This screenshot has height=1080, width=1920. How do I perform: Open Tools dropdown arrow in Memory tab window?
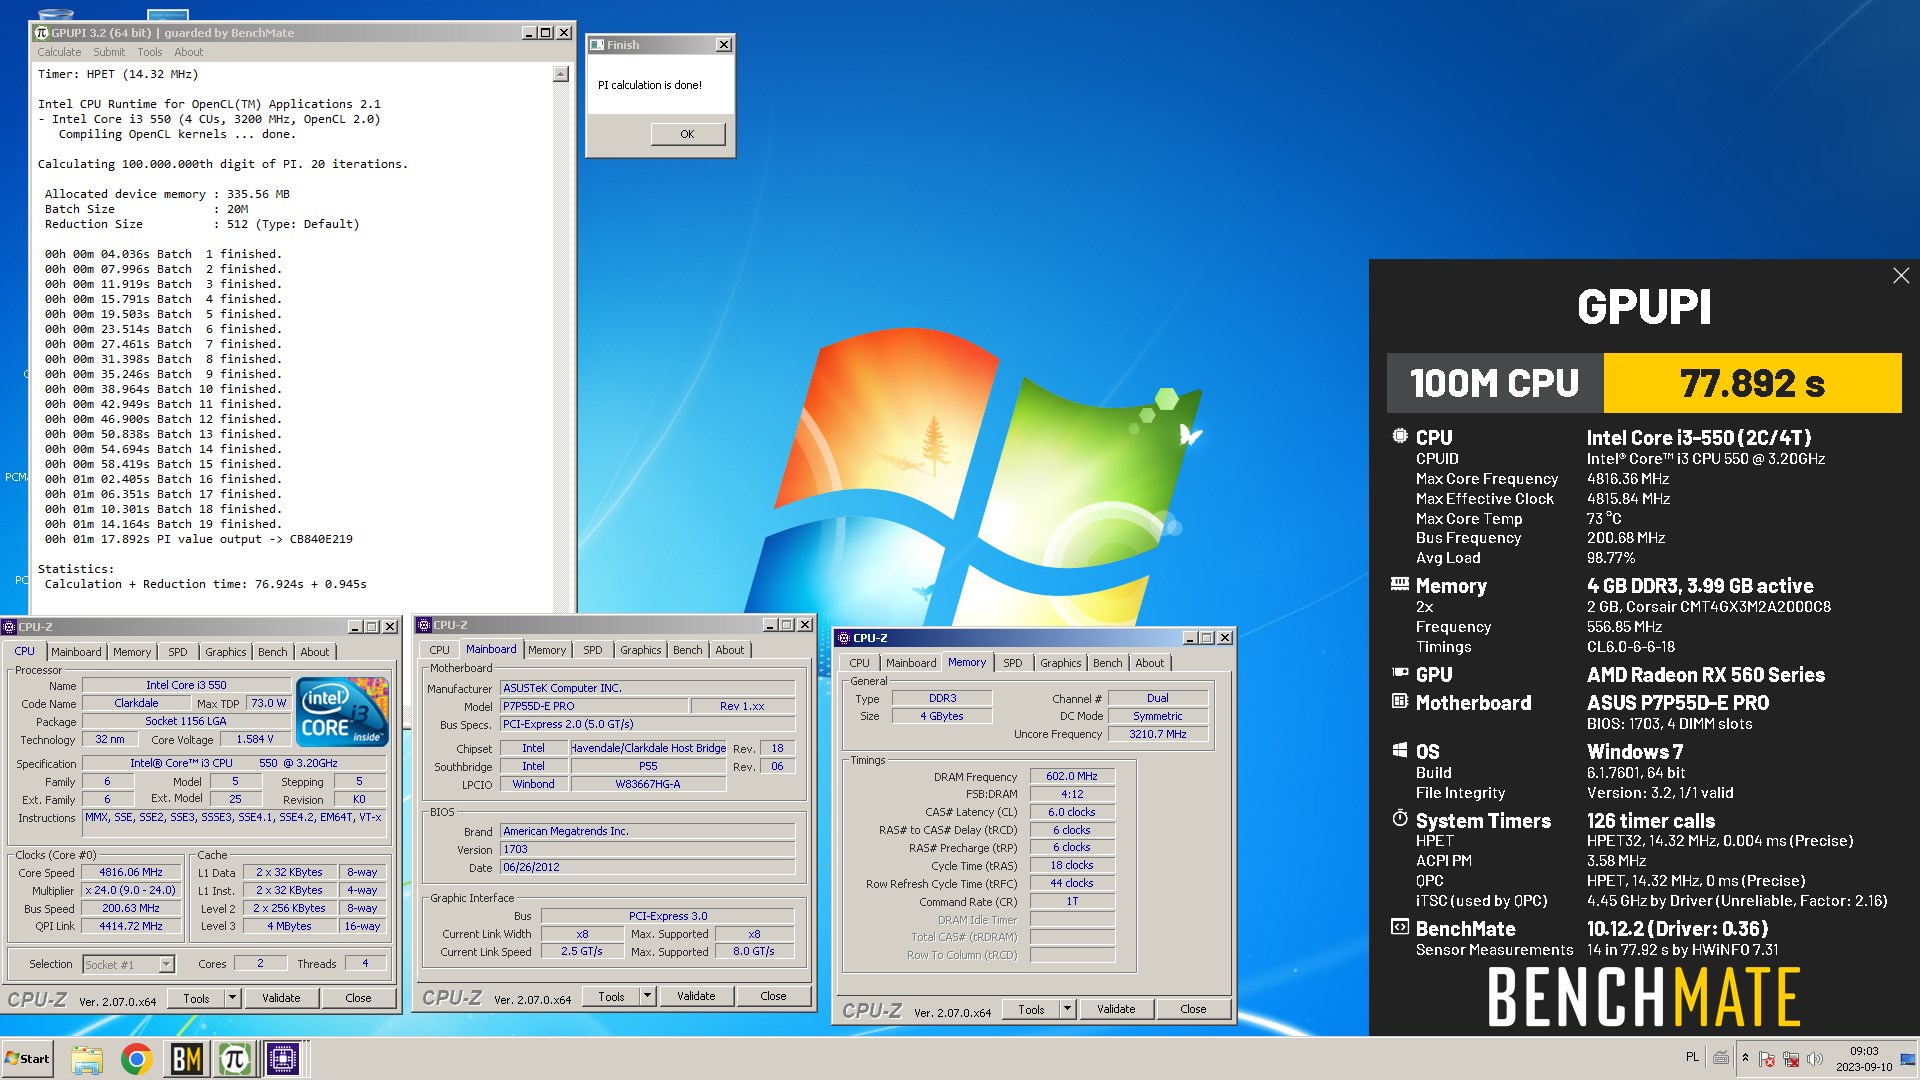1067,1009
